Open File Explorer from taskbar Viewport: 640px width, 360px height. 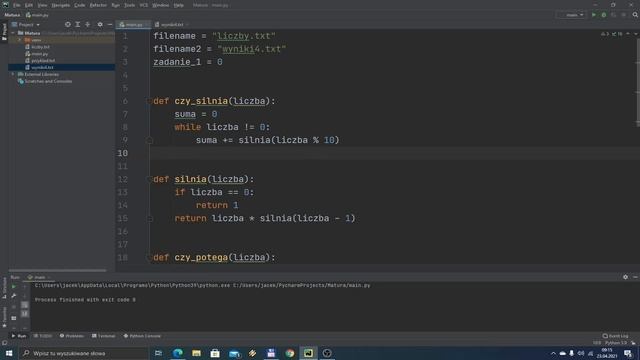[x=196, y=353]
